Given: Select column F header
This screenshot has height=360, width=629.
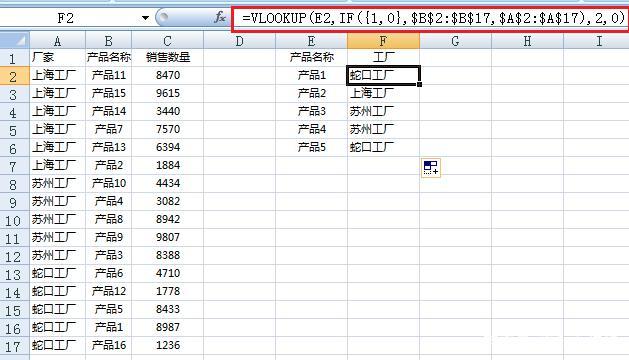Looking at the screenshot, I should (x=383, y=41).
